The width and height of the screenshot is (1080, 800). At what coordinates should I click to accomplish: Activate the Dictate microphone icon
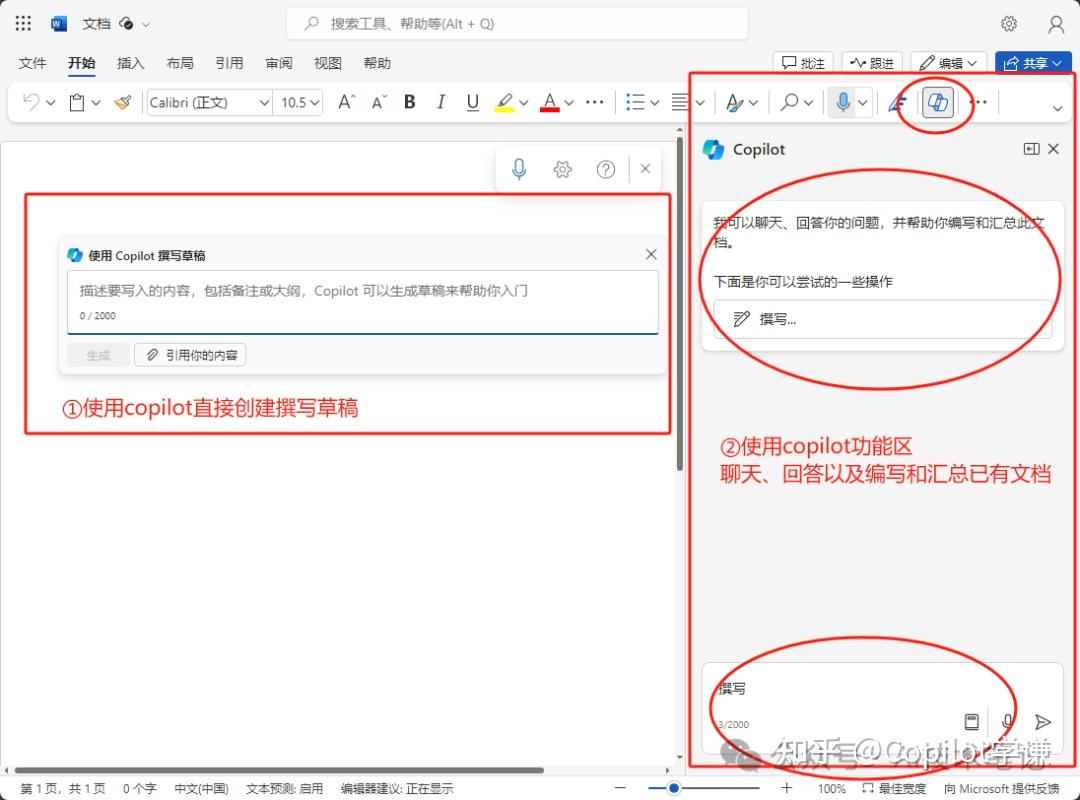(841, 102)
